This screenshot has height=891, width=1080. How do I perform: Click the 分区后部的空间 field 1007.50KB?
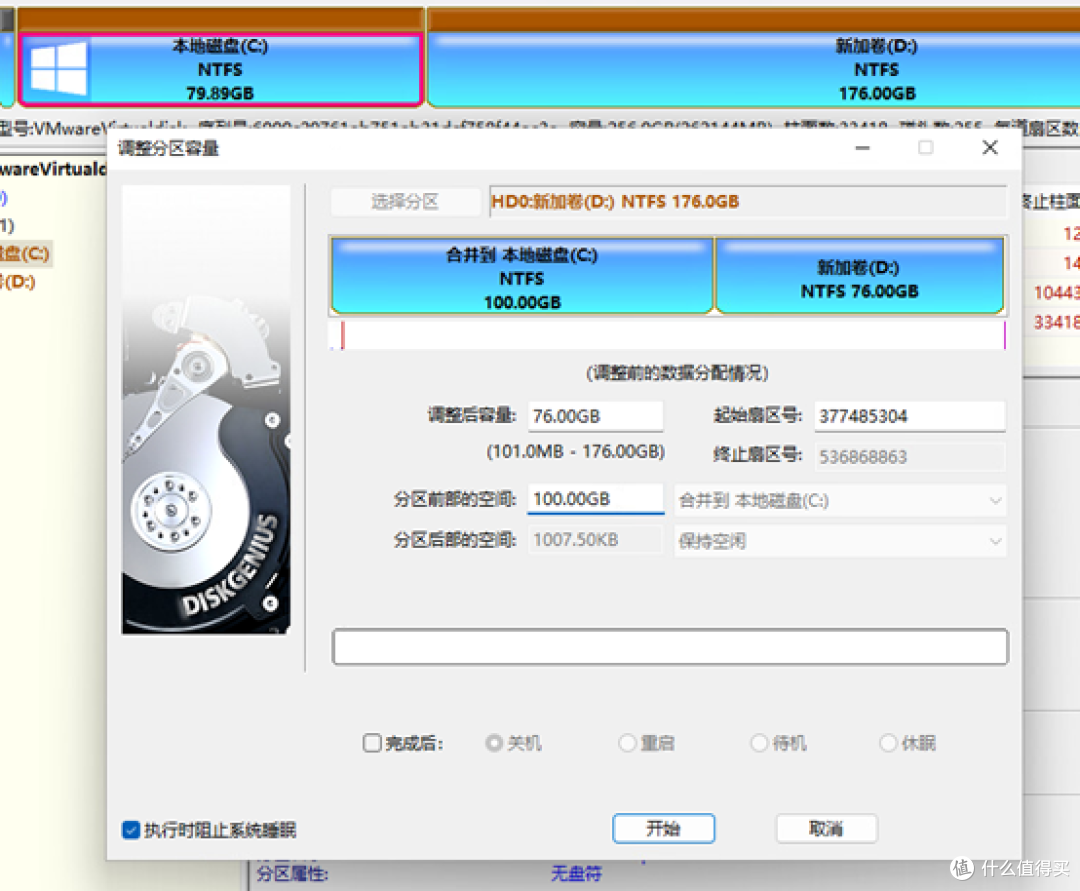(x=595, y=539)
